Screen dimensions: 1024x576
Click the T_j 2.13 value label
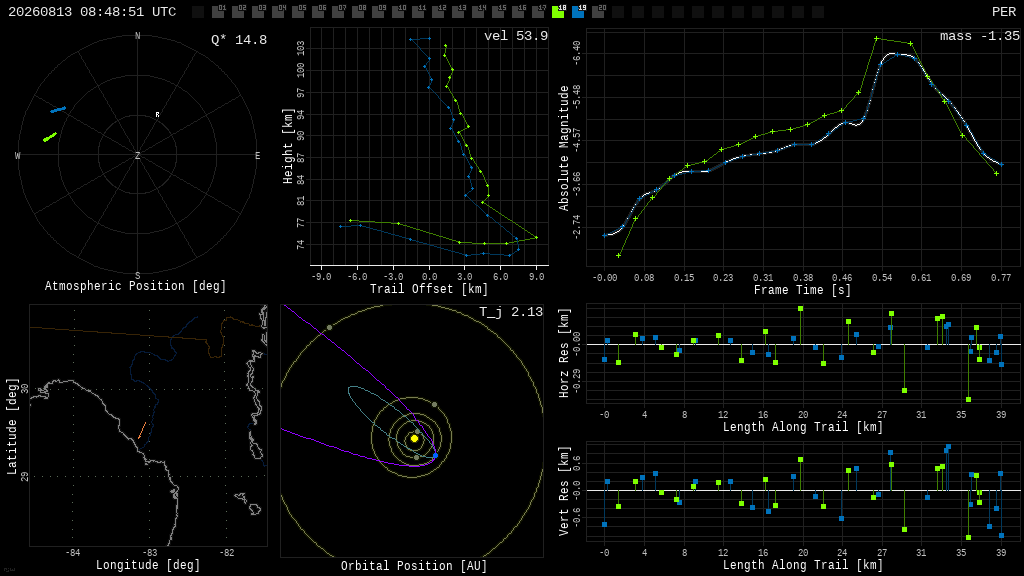point(511,312)
